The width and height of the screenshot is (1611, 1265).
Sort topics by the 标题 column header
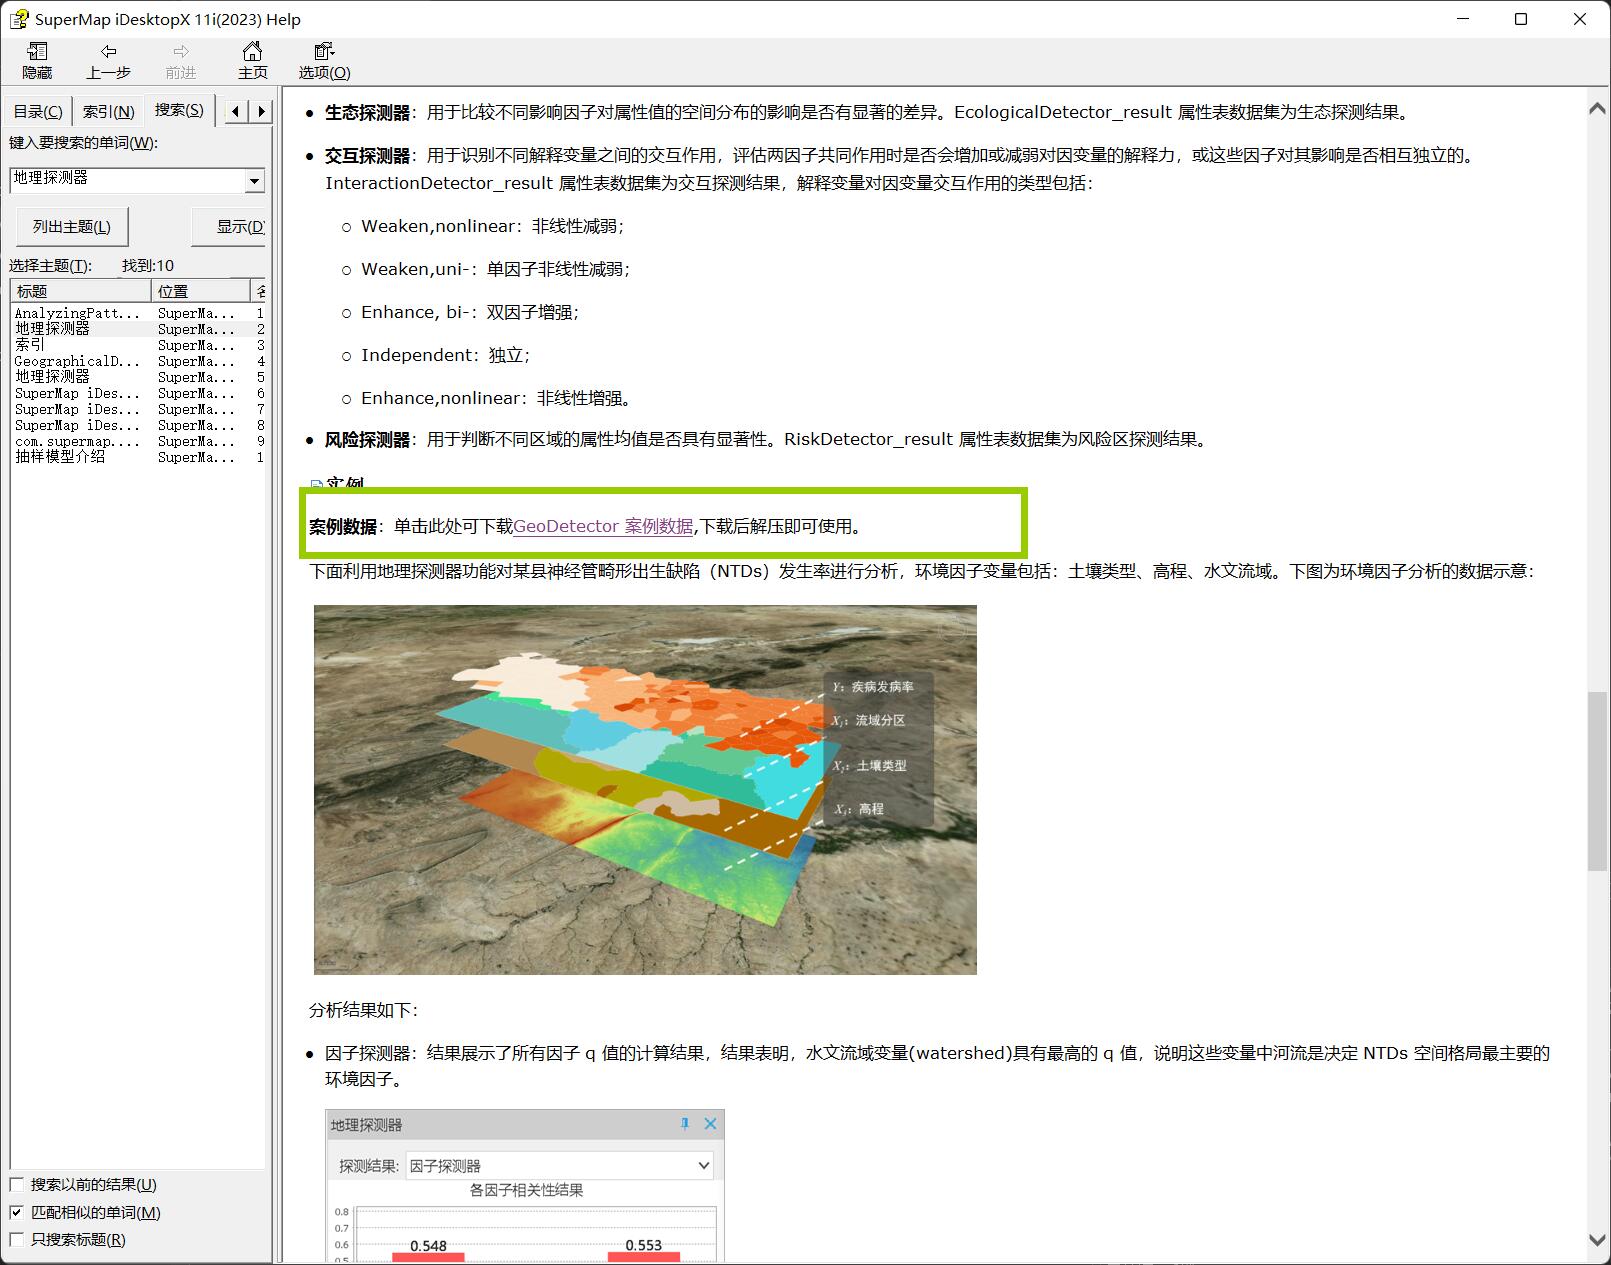pyautogui.click(x=81, y=291)
